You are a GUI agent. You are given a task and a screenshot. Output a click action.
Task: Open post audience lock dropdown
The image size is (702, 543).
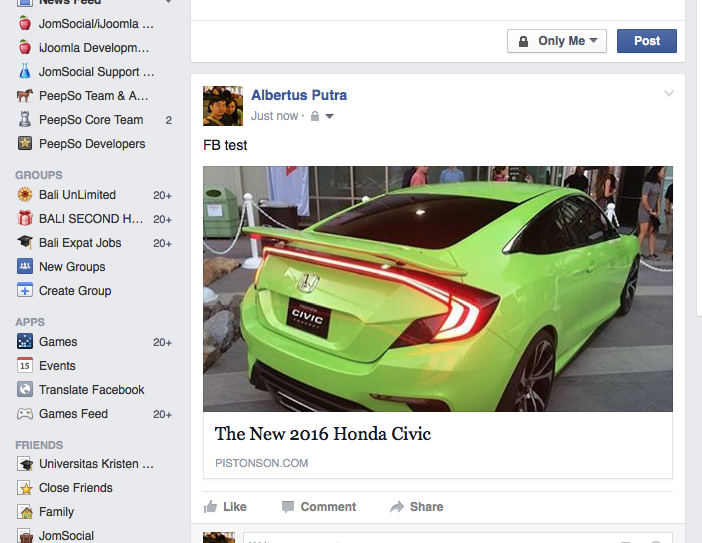(x=321, y=117)
